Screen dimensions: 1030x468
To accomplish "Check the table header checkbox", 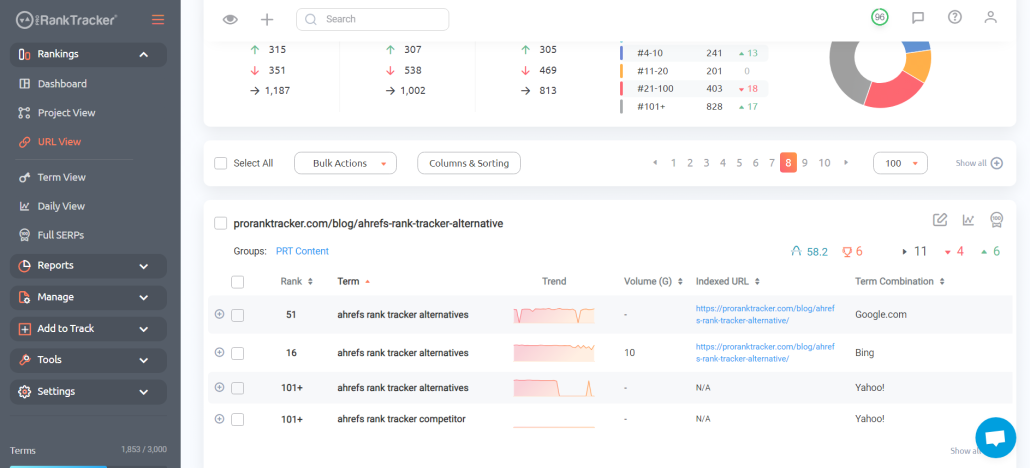I will point(237,282).
